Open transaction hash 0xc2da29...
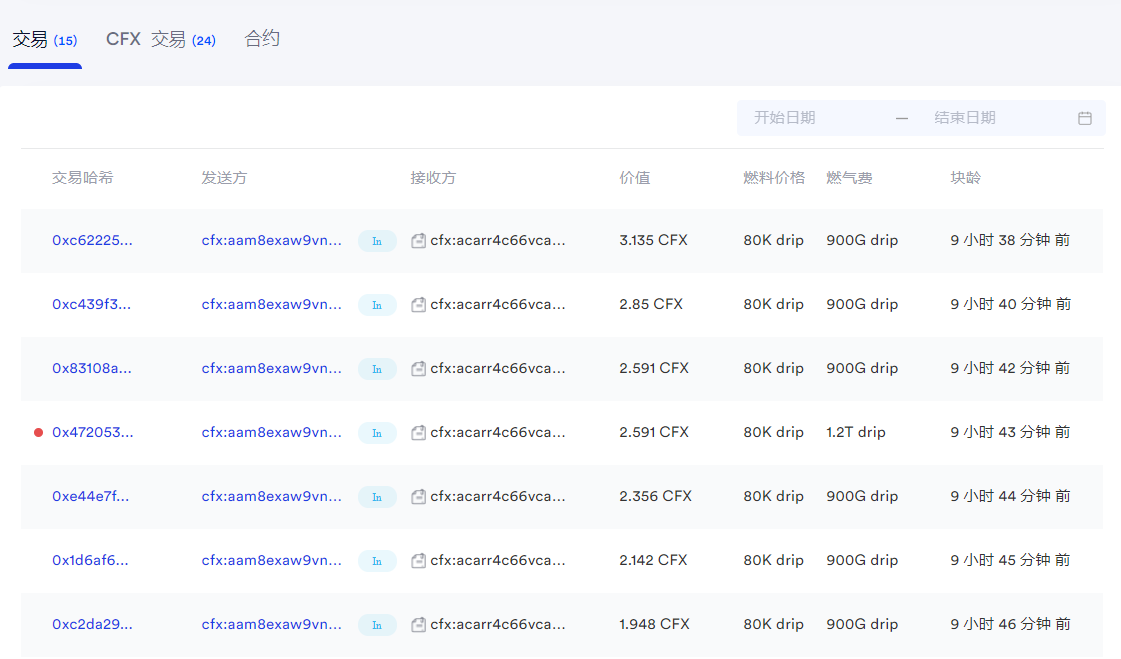This screenshot has height=659, width=1121. tap(92, 624)
